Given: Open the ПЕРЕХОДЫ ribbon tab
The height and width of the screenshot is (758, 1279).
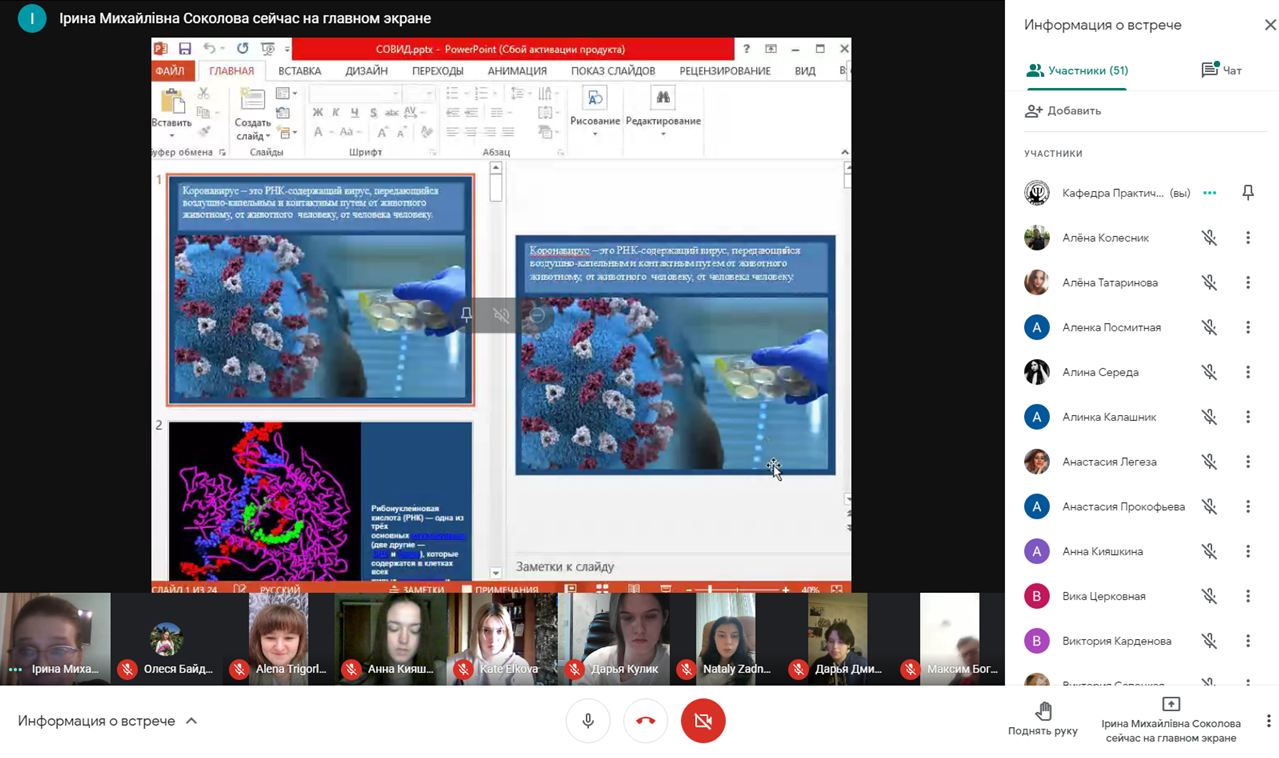Looking at the screenshot, I should point(438,71).
